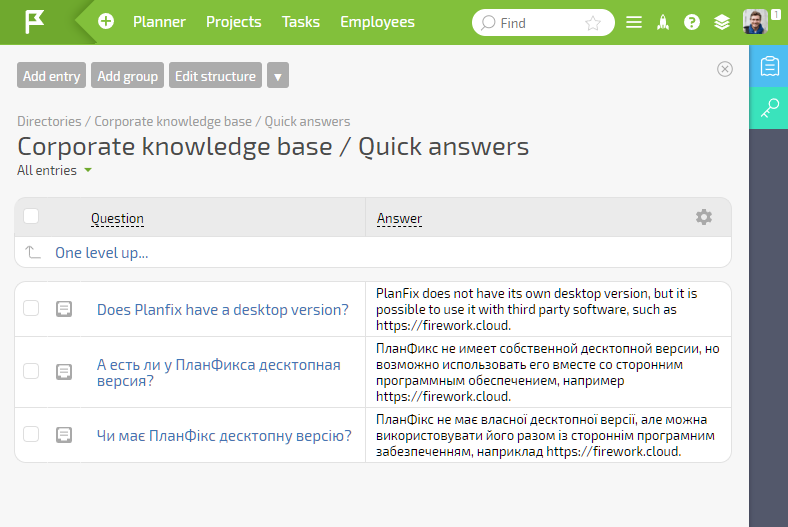
Task: Click the stacked layers icon
Action: tap(722, 22)
